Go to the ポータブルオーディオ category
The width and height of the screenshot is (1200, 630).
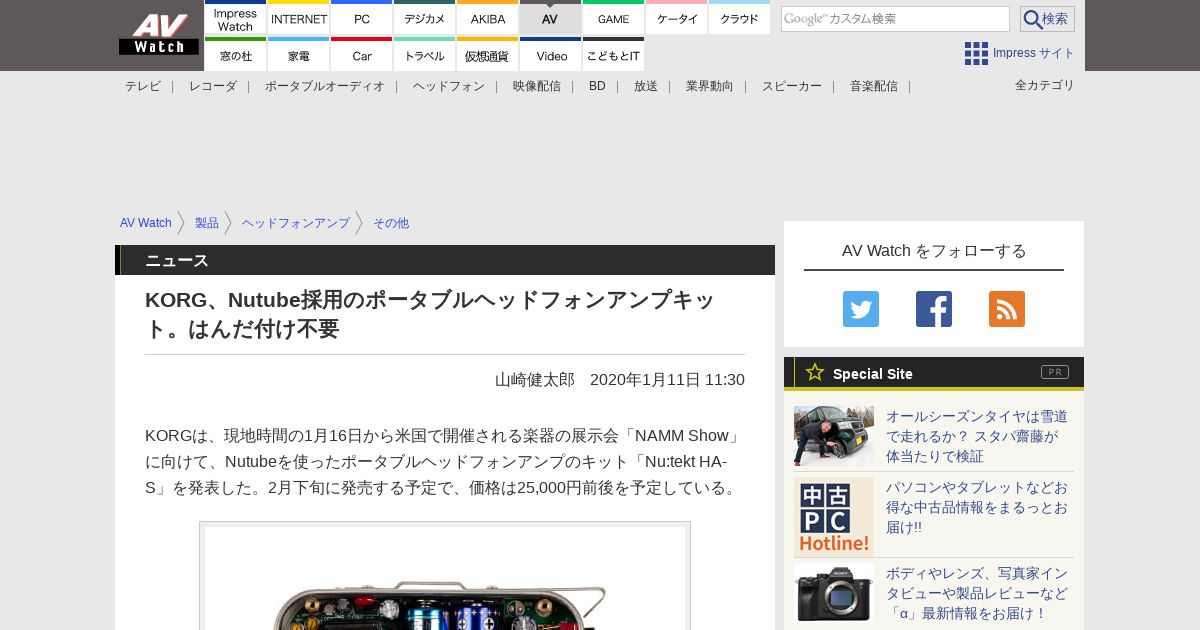[325, 86]
